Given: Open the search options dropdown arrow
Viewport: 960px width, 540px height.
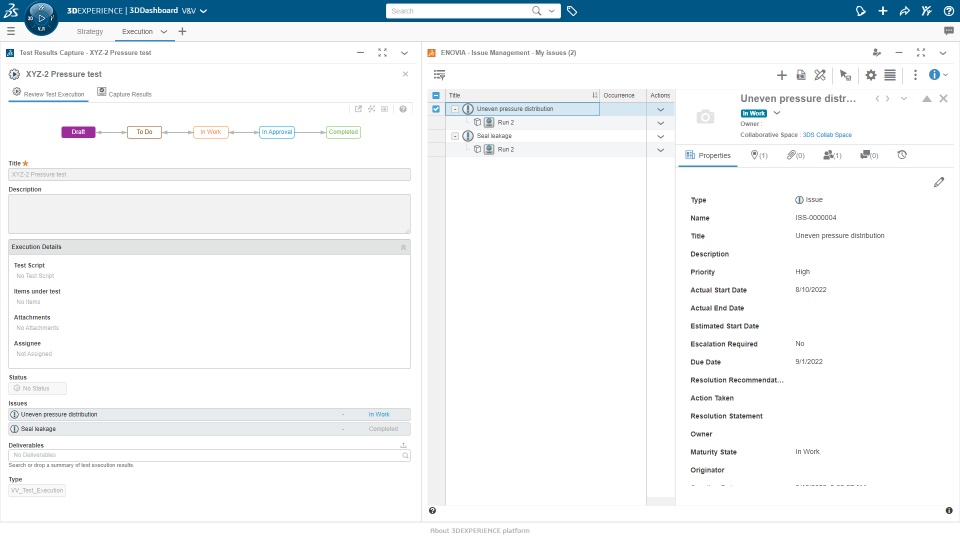Looking at the screenshot, I should tap(552, 11).
